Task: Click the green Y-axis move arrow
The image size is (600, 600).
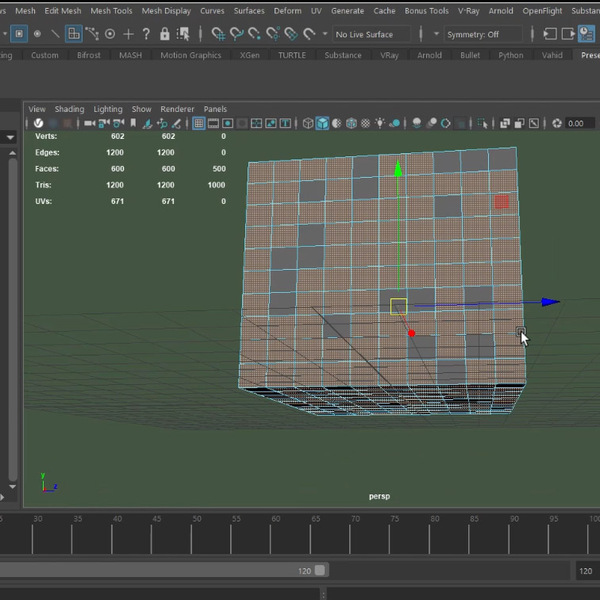Action: pos(398,168)
